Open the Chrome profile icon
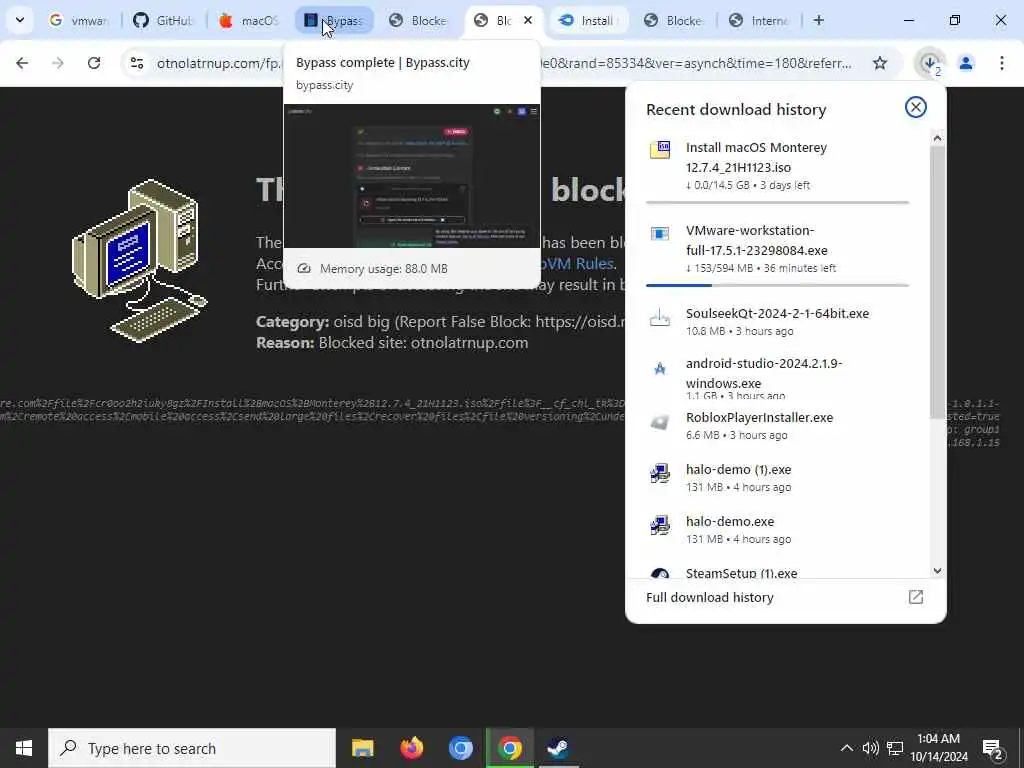The height and width of the screenshot is (768, 1024). 966,63
